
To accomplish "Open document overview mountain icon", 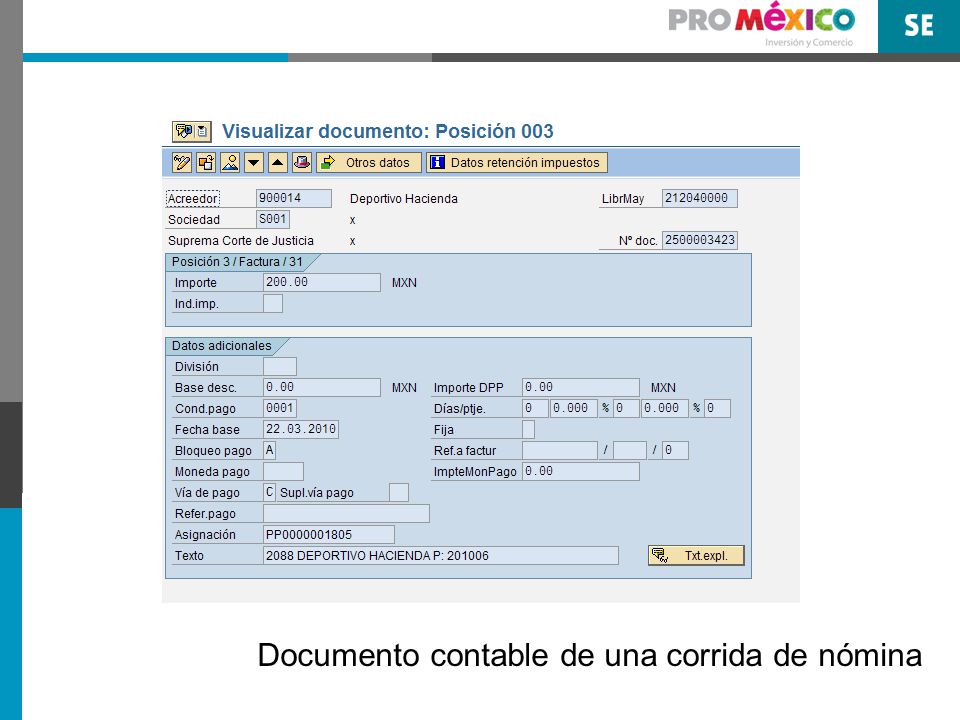I will click(x=230, y=162).
